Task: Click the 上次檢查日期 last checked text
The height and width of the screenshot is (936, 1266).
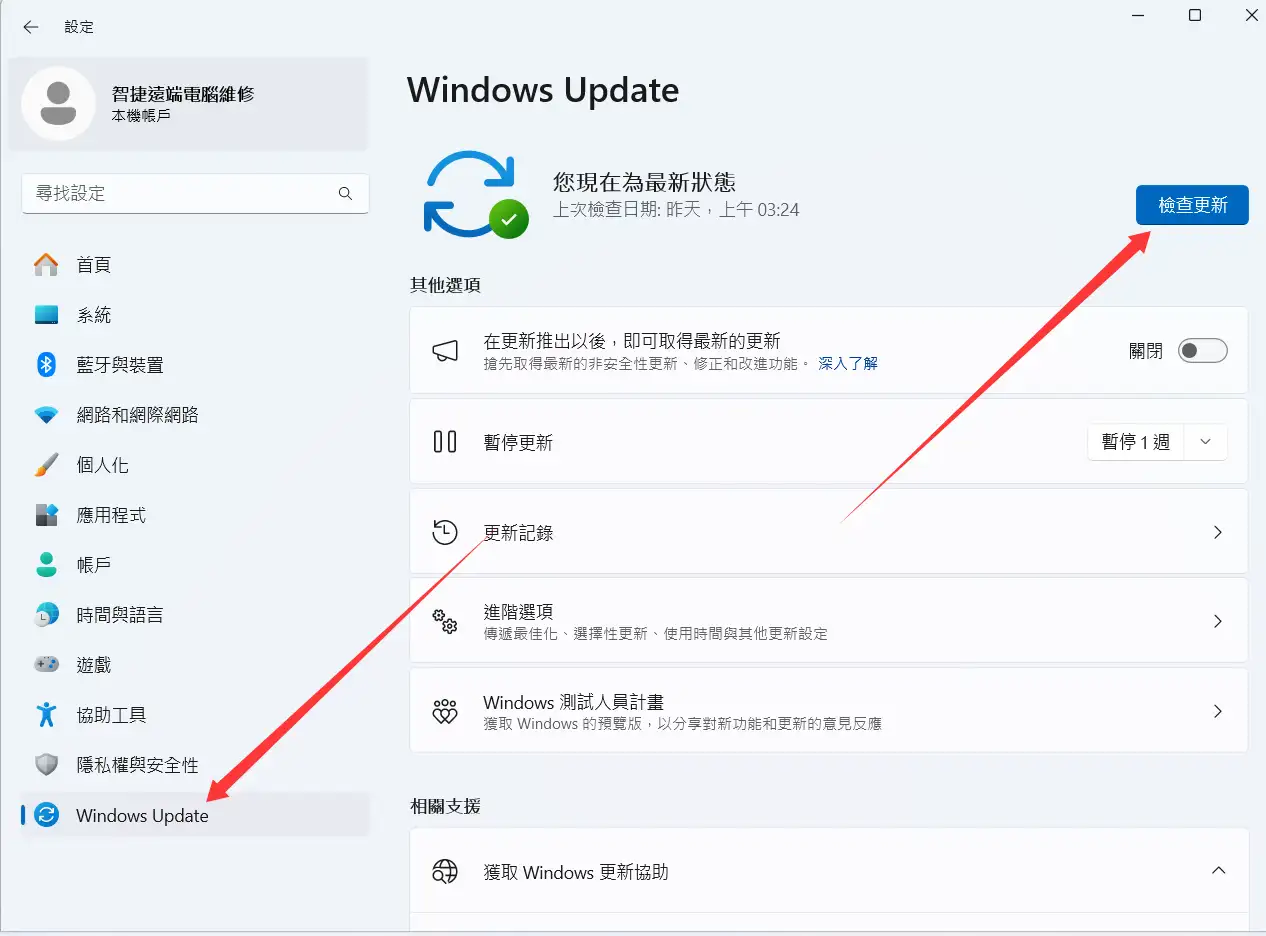Action: pos(676,210)
